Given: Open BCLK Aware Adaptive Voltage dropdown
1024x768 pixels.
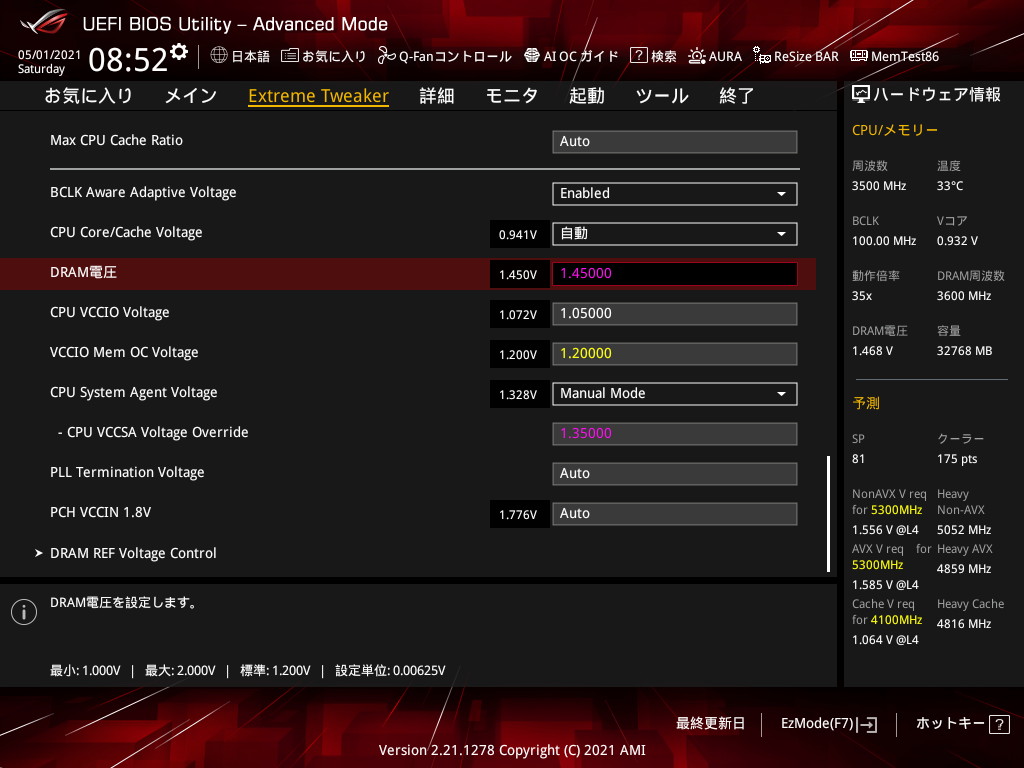Looking at the screenshot, I should [x=675, y=194].
